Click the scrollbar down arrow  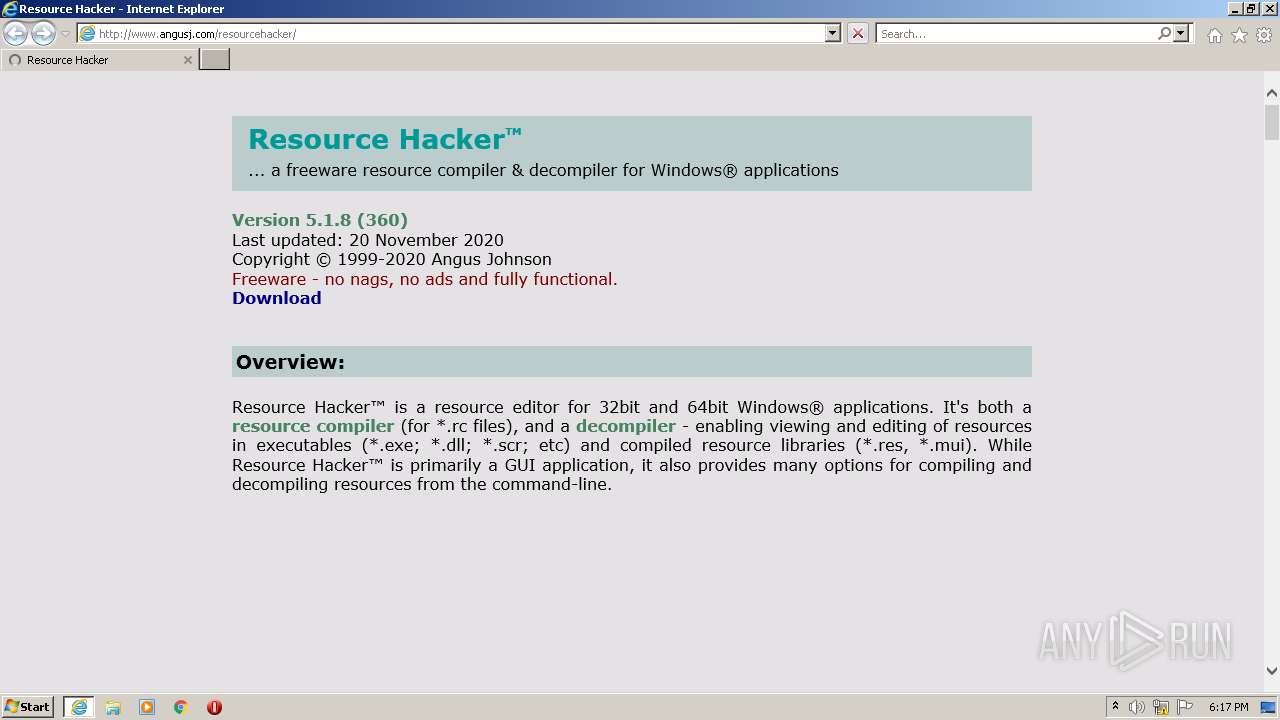coord(1272,672)
